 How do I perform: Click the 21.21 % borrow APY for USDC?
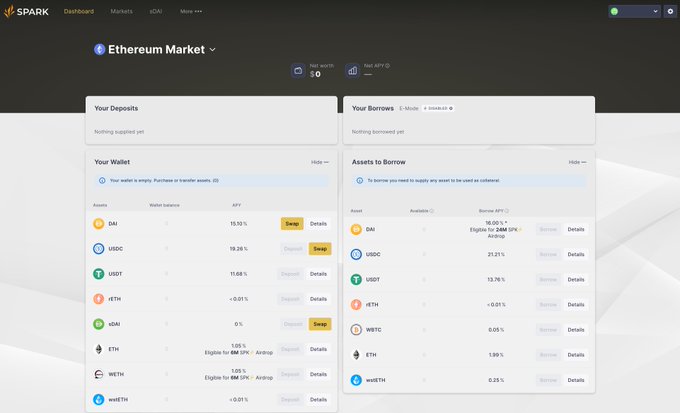pyautogui.click(x=496, y=254)
